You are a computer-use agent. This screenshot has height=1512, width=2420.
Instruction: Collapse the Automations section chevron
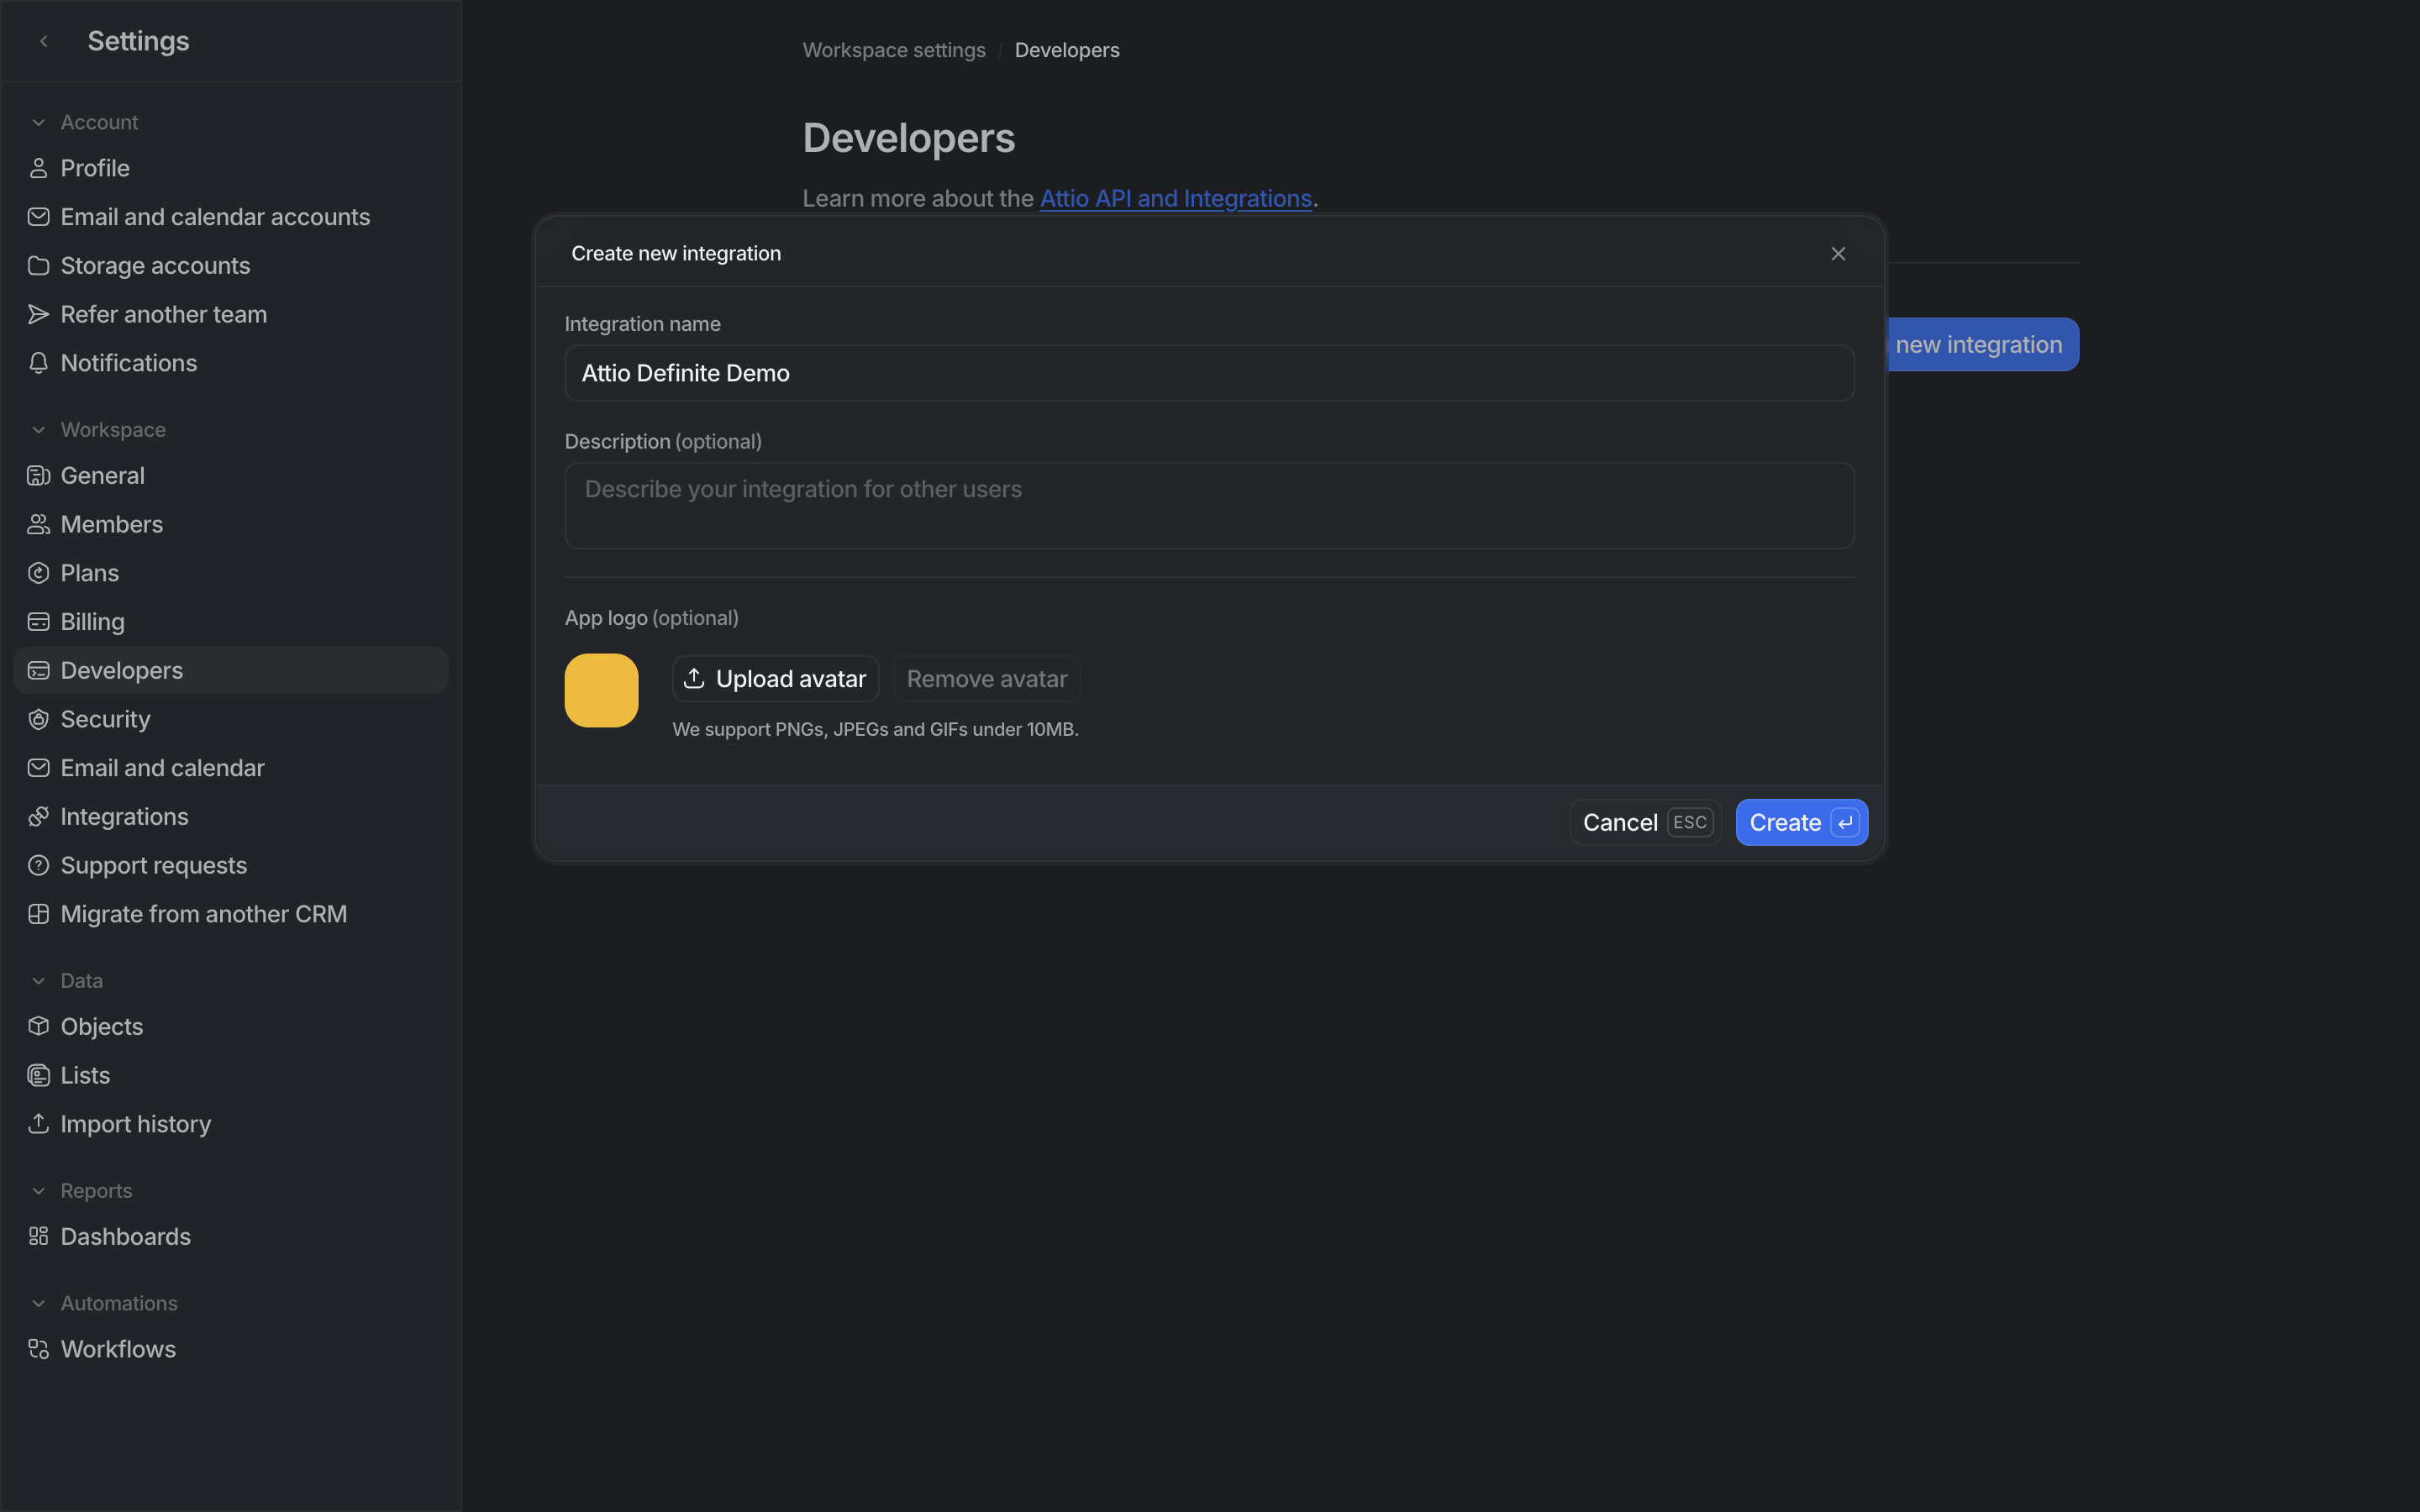(x=38, y=1304)
